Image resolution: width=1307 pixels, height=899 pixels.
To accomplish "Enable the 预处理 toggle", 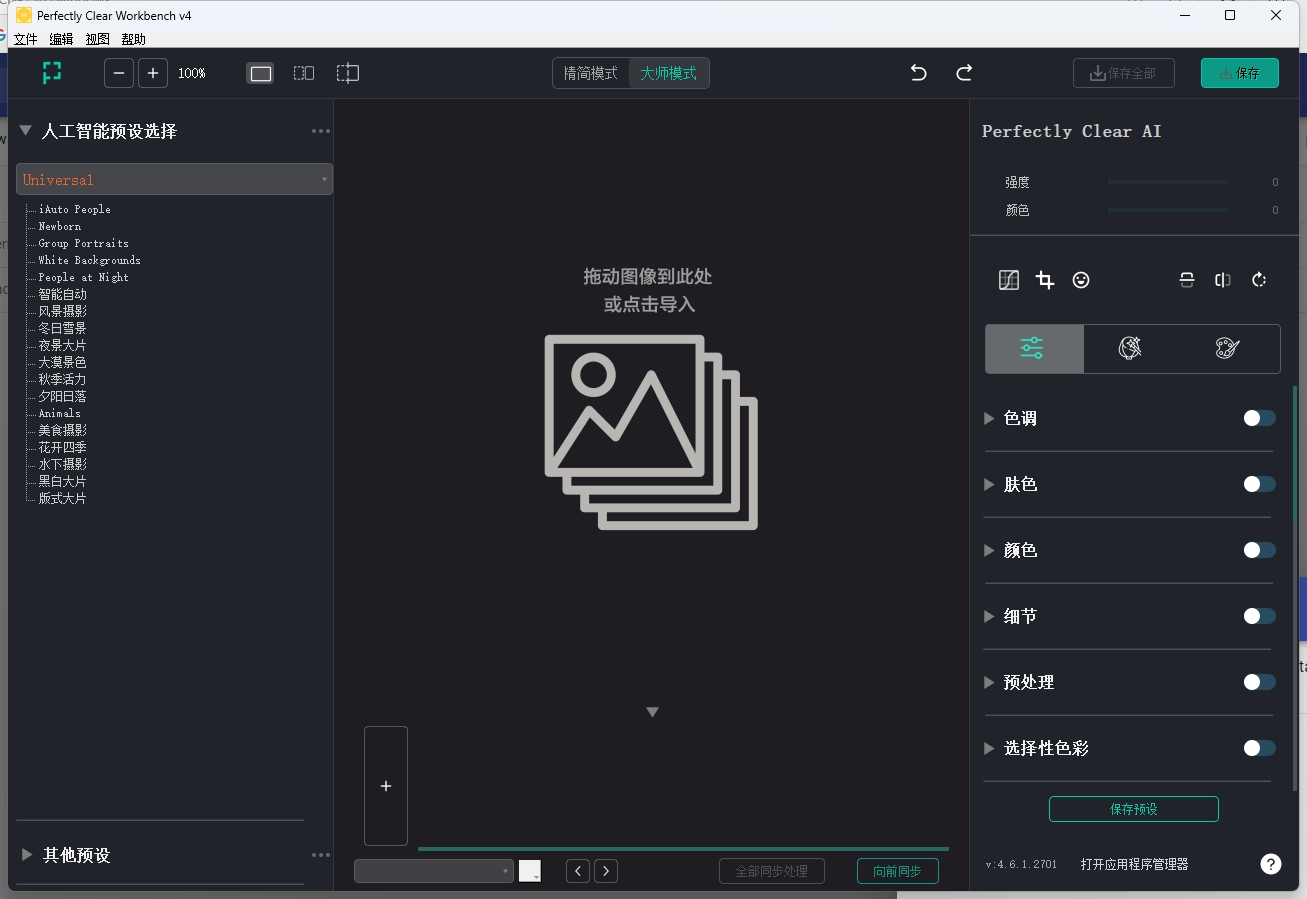I will point(1259,682).
